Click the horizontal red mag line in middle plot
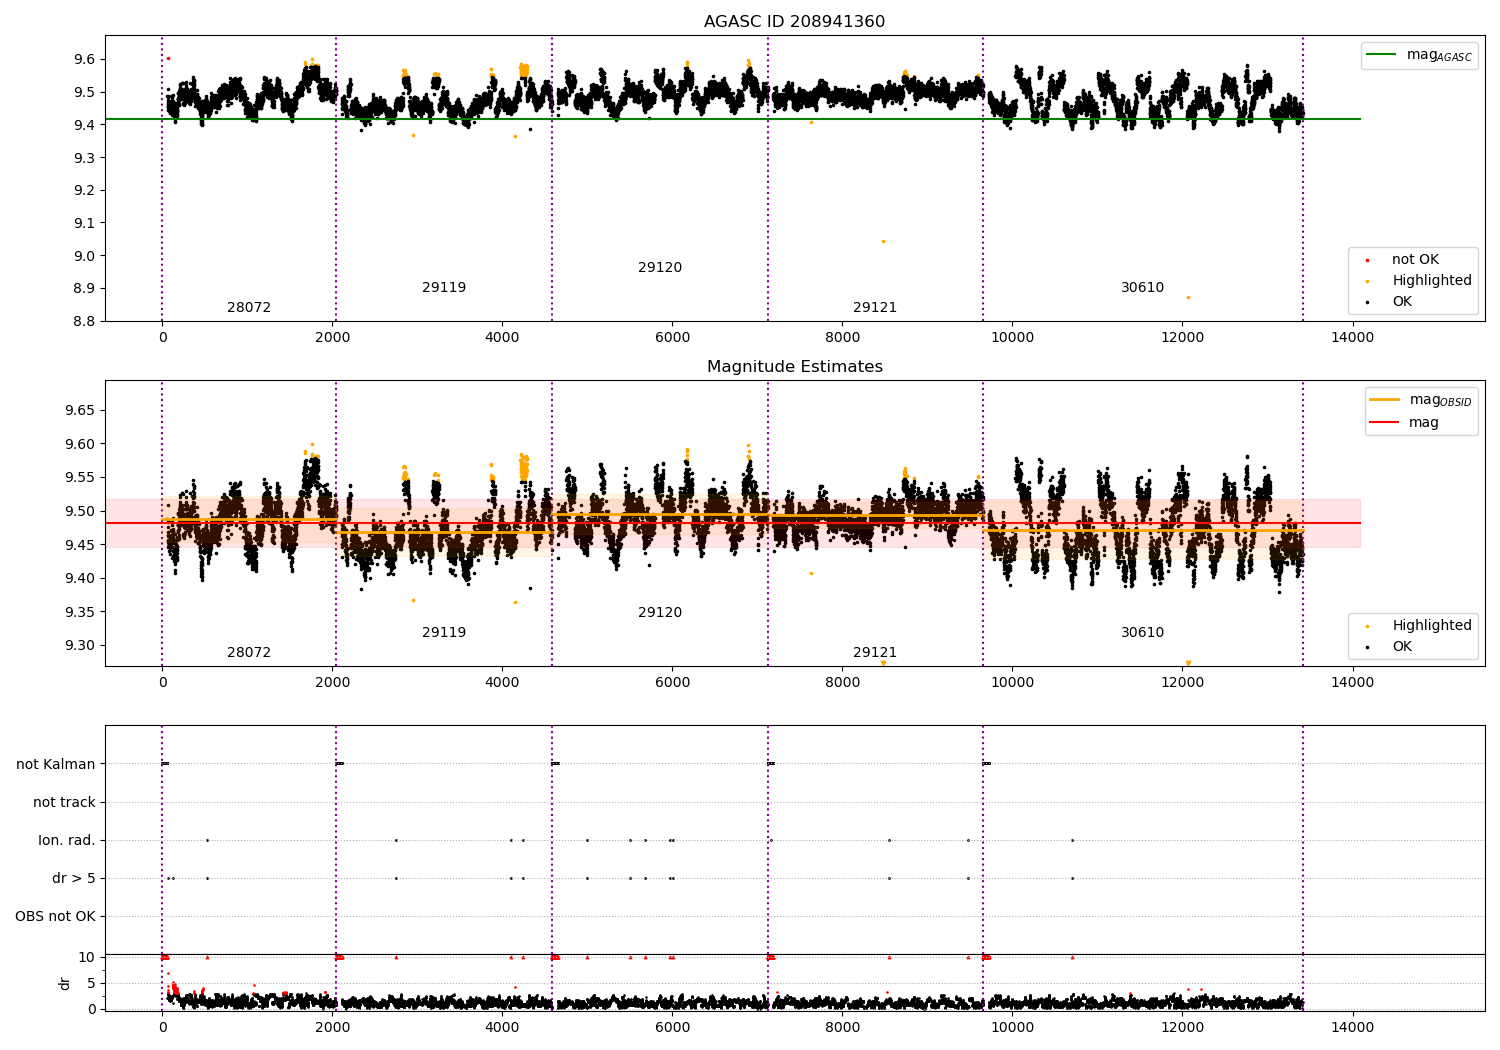The height and width of the screenshot is (1050, 1500). click(x=732, y=523)
